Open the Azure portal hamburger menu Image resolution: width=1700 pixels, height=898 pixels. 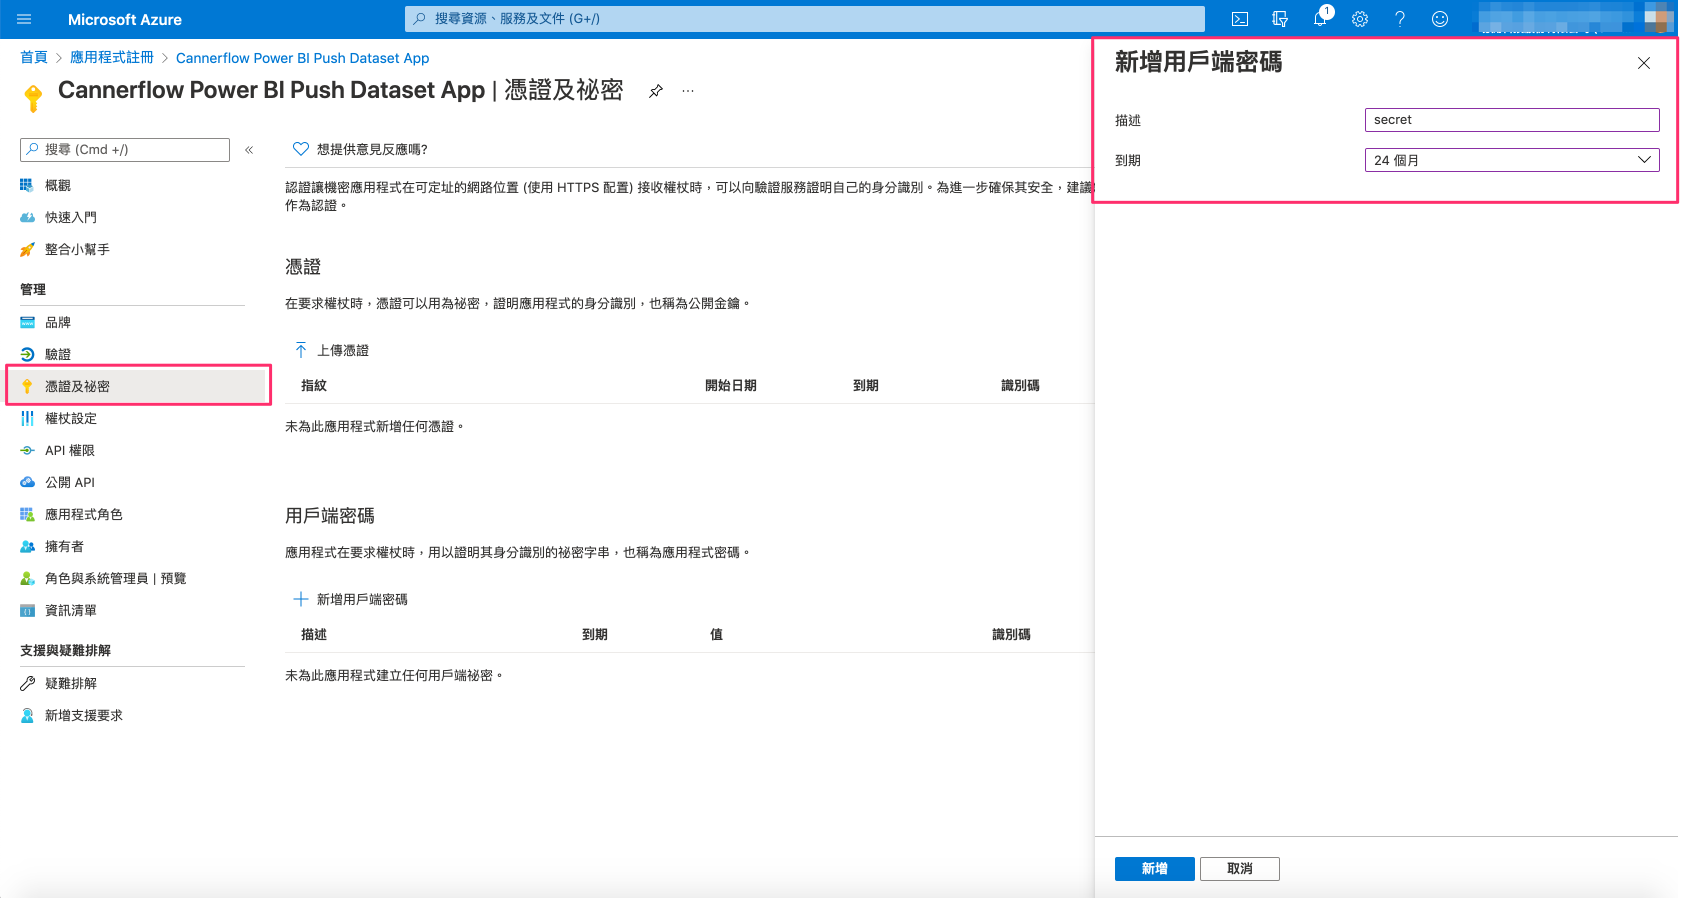point(24,19)
